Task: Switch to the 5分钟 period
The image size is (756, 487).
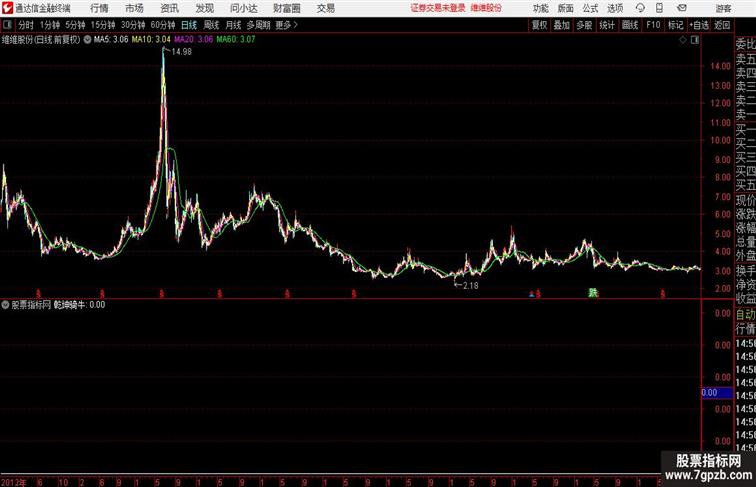Action: tap(75, 25)
